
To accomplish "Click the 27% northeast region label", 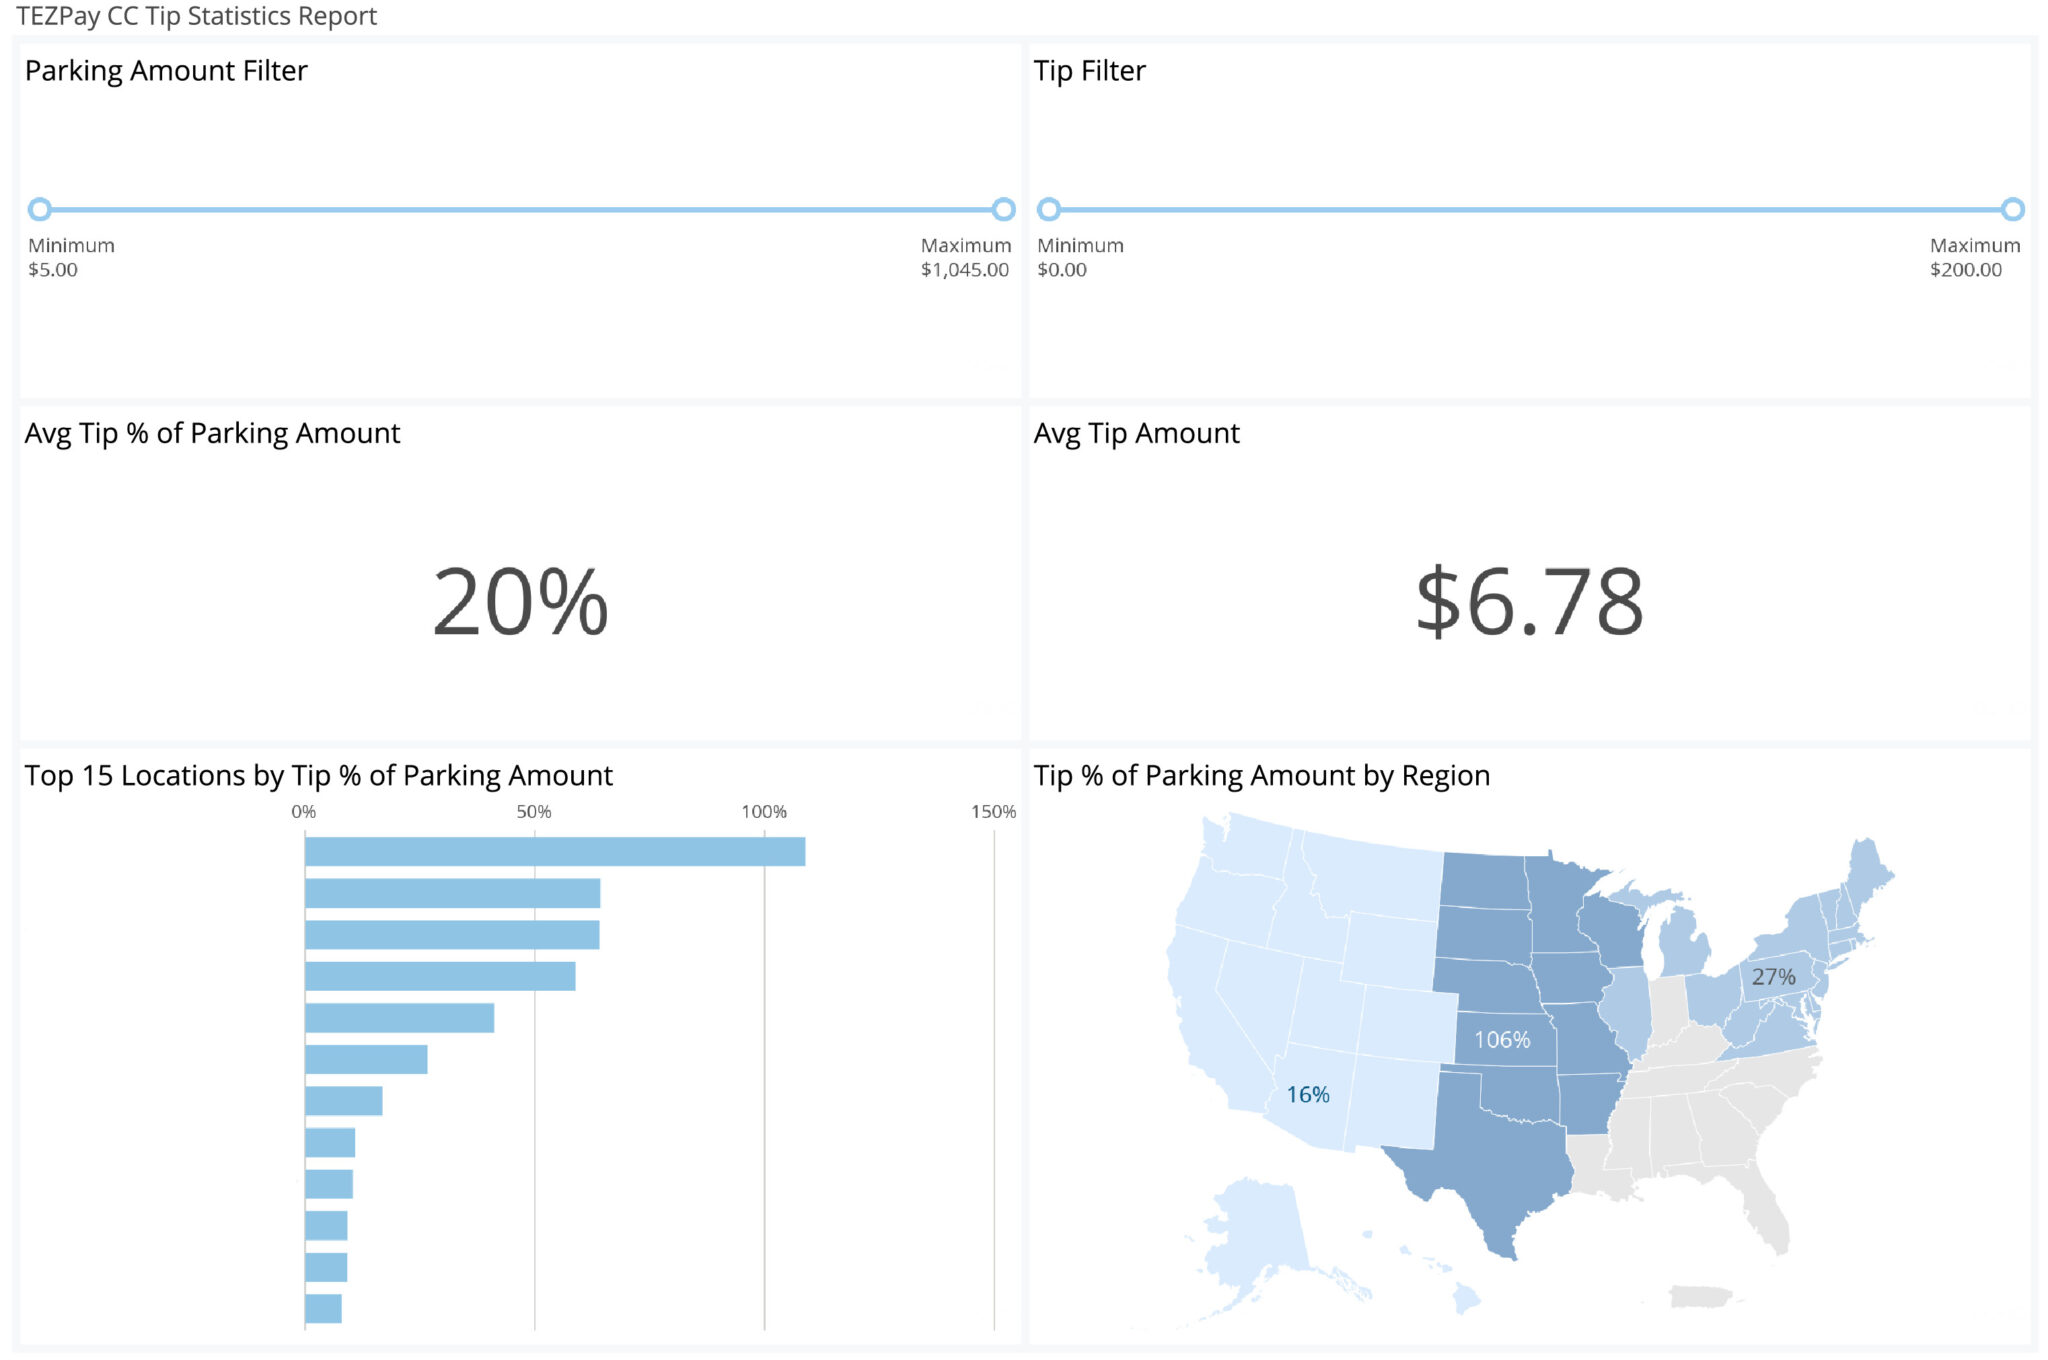I will pyautogui.click(x=1773, y=977).
